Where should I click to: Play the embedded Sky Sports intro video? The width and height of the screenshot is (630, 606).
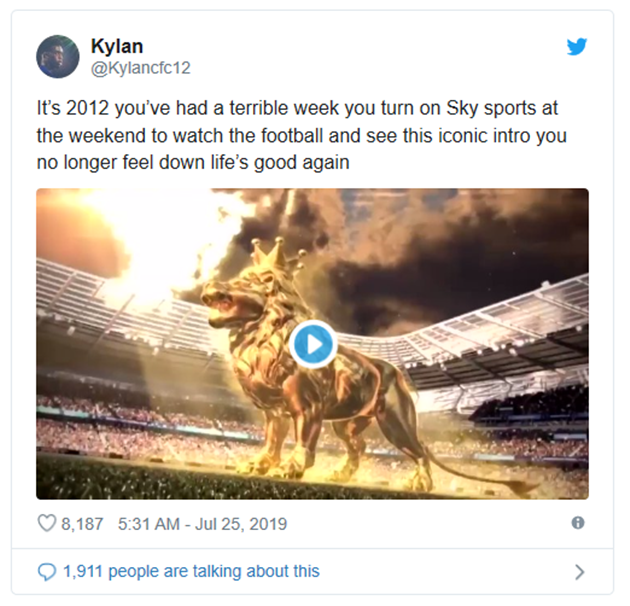pos(313,344)
